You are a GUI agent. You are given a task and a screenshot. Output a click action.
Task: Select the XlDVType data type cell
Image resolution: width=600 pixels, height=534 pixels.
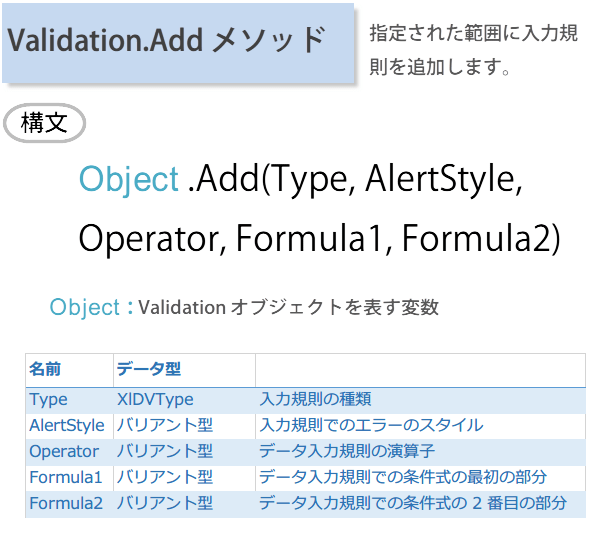155,399
